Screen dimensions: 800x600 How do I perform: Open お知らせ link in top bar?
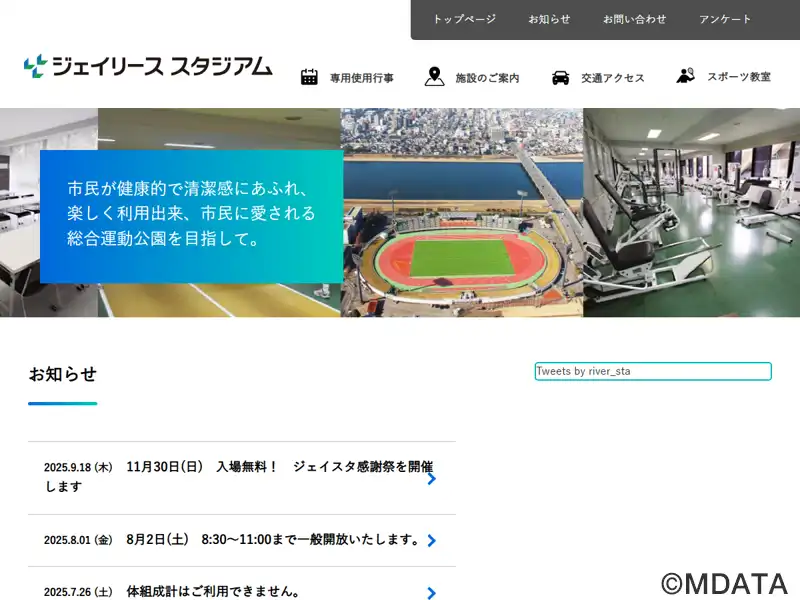pos(549,19)
